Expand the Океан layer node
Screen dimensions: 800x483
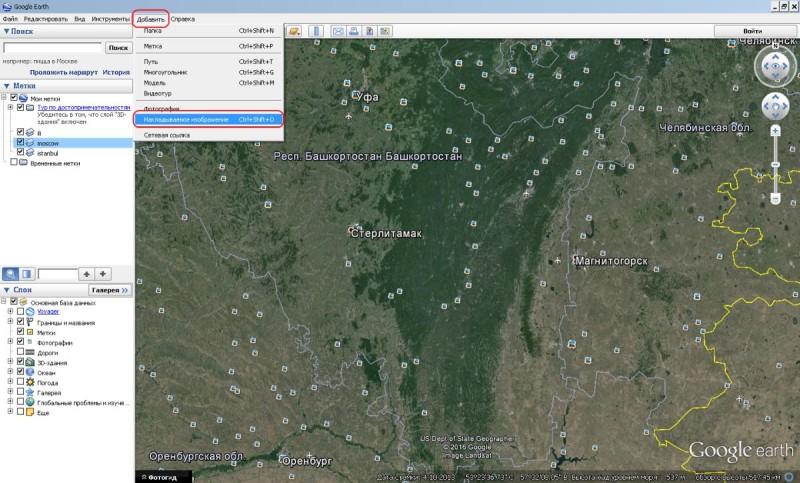[10, 372]
